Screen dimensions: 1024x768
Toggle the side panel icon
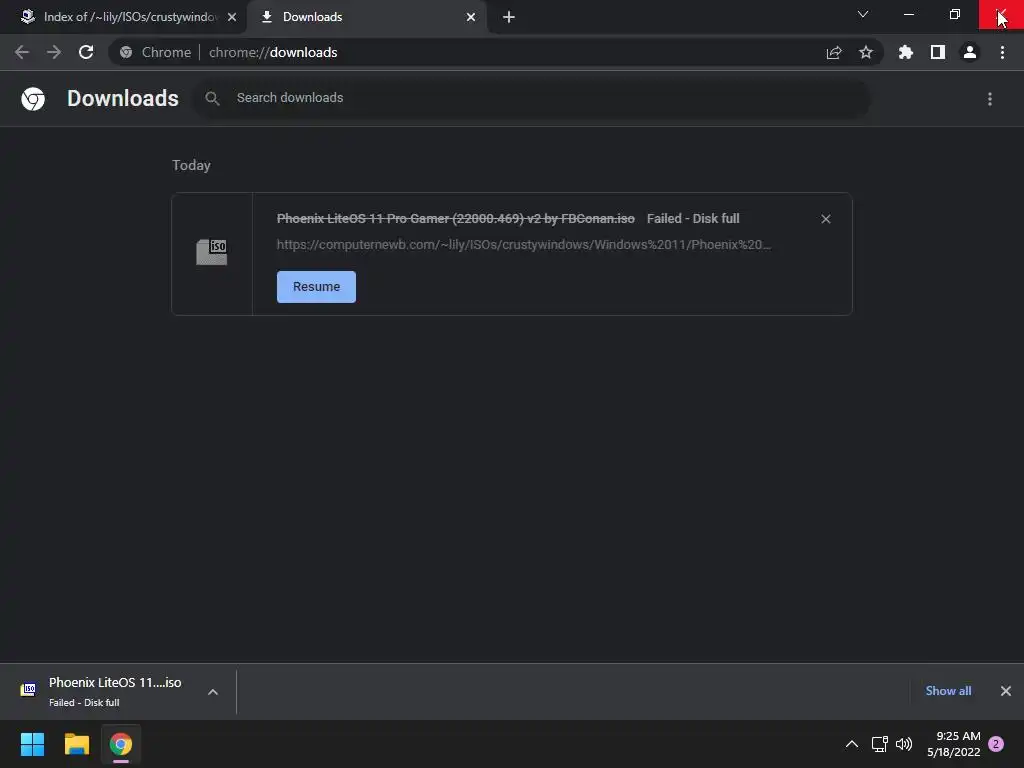click(938, 52)
